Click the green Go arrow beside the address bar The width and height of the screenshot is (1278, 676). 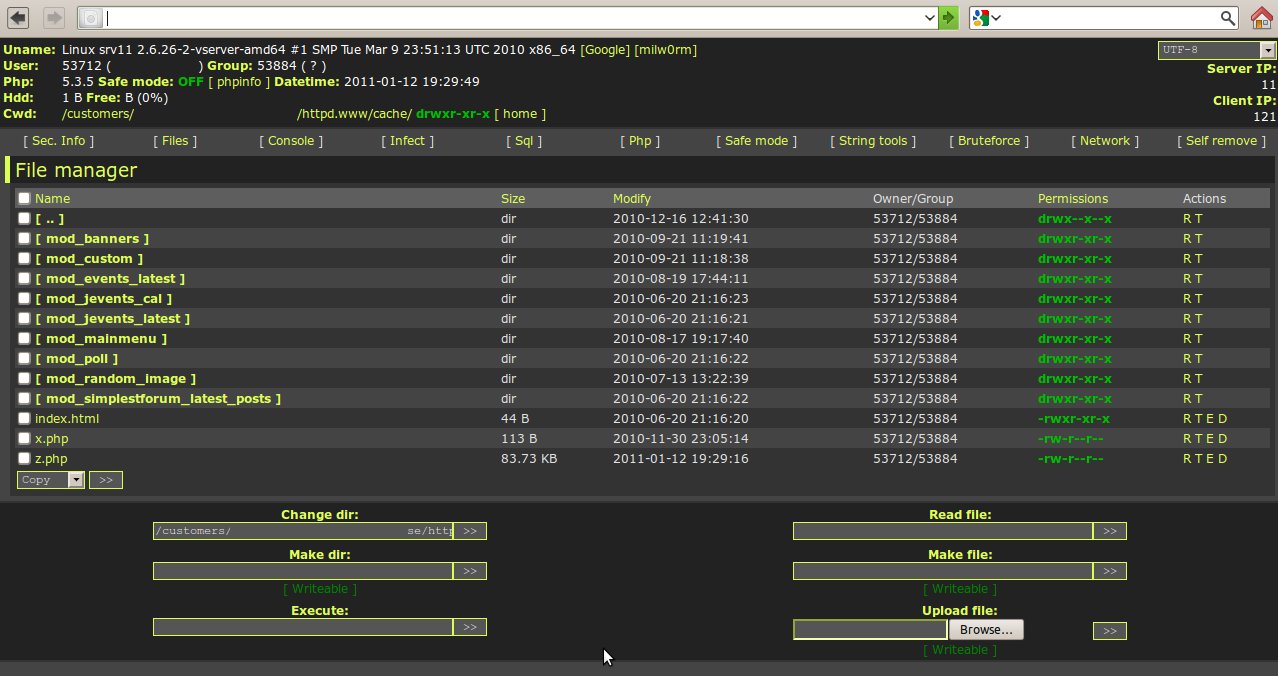(947, 17)
